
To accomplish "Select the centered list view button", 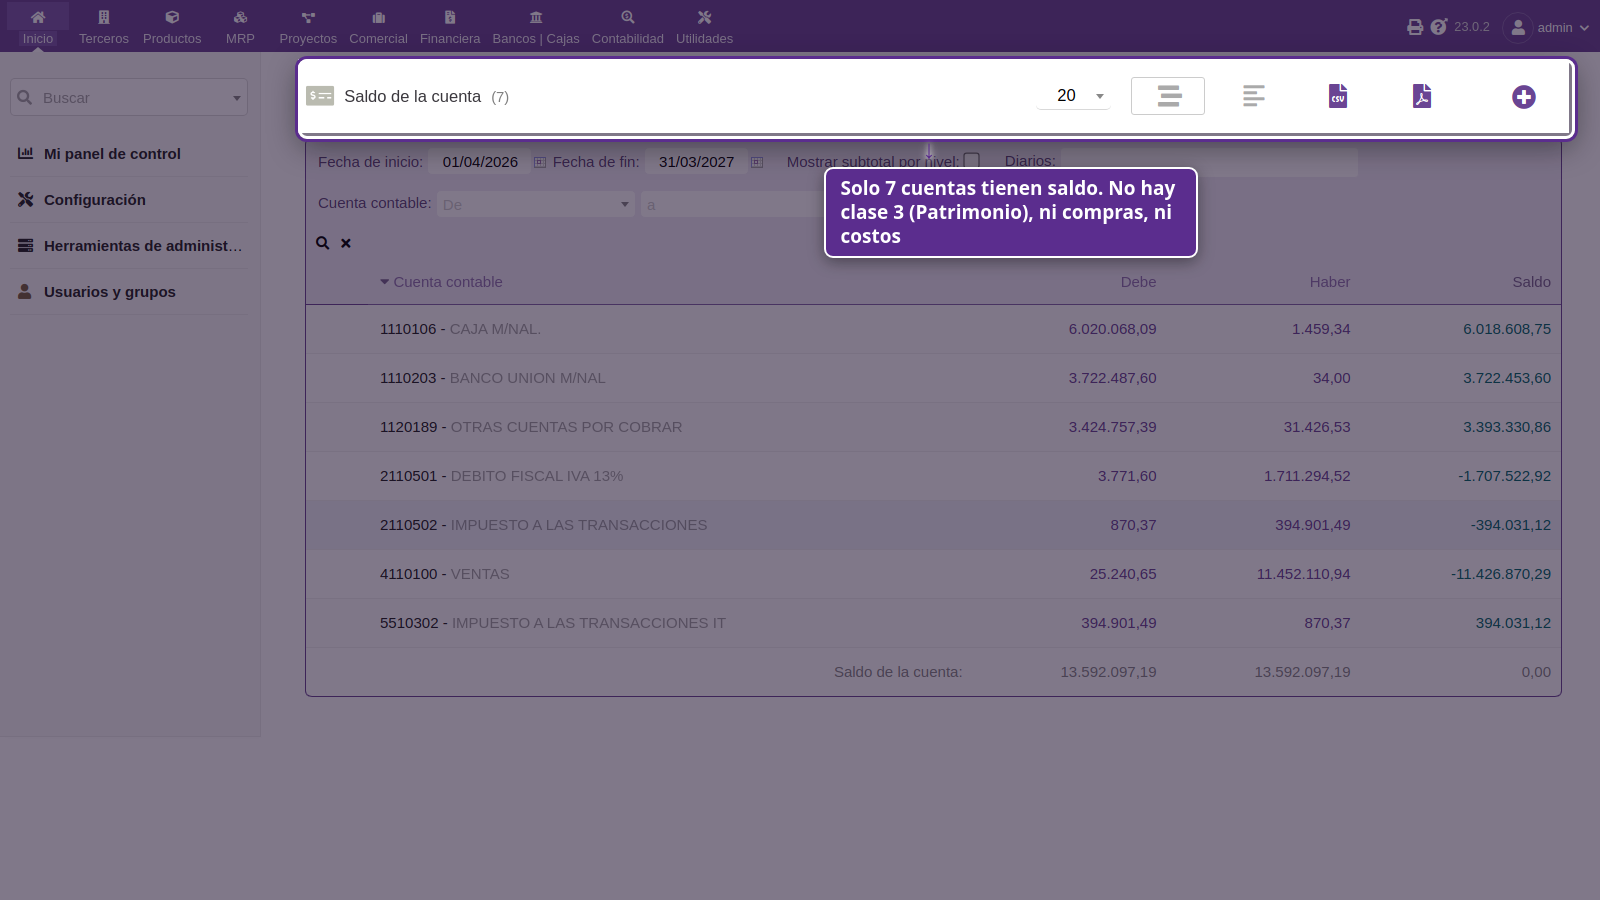I will pos(1168,96).
